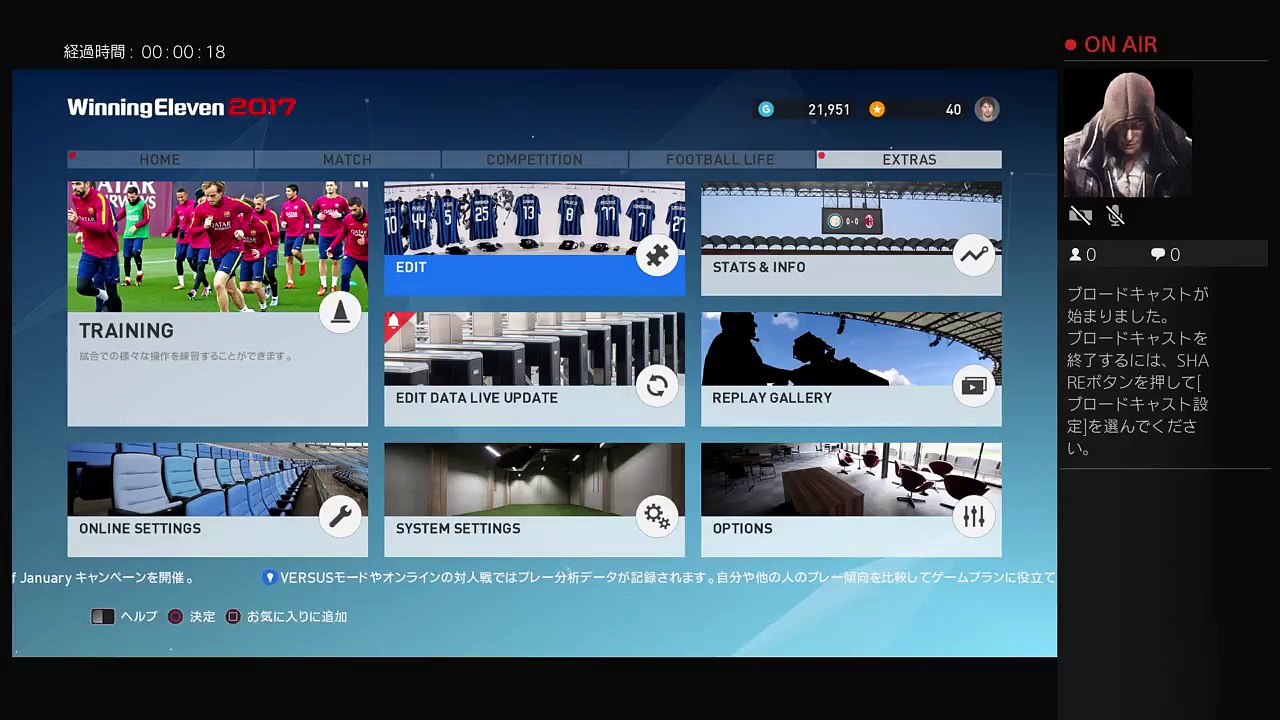Click the disabled camera icon
The height and width of the screenshot is (720, 1280).
point(1080,215)
